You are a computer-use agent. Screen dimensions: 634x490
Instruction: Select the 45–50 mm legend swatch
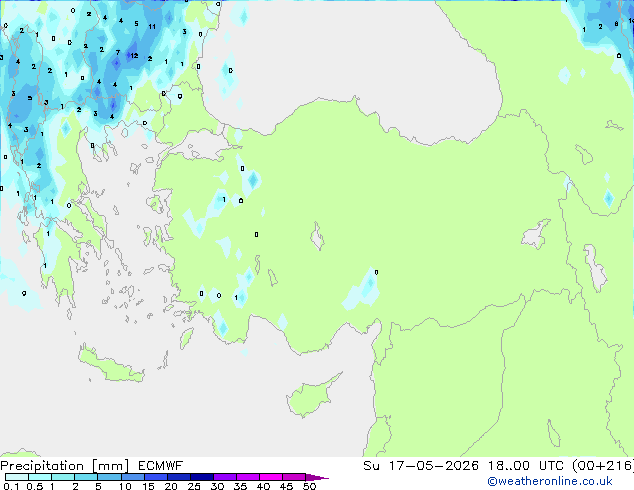[294, 477]
